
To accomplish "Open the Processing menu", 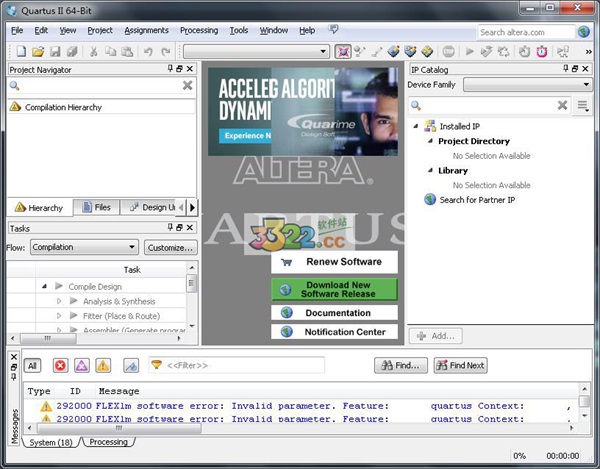I will [x=199, y=30].
